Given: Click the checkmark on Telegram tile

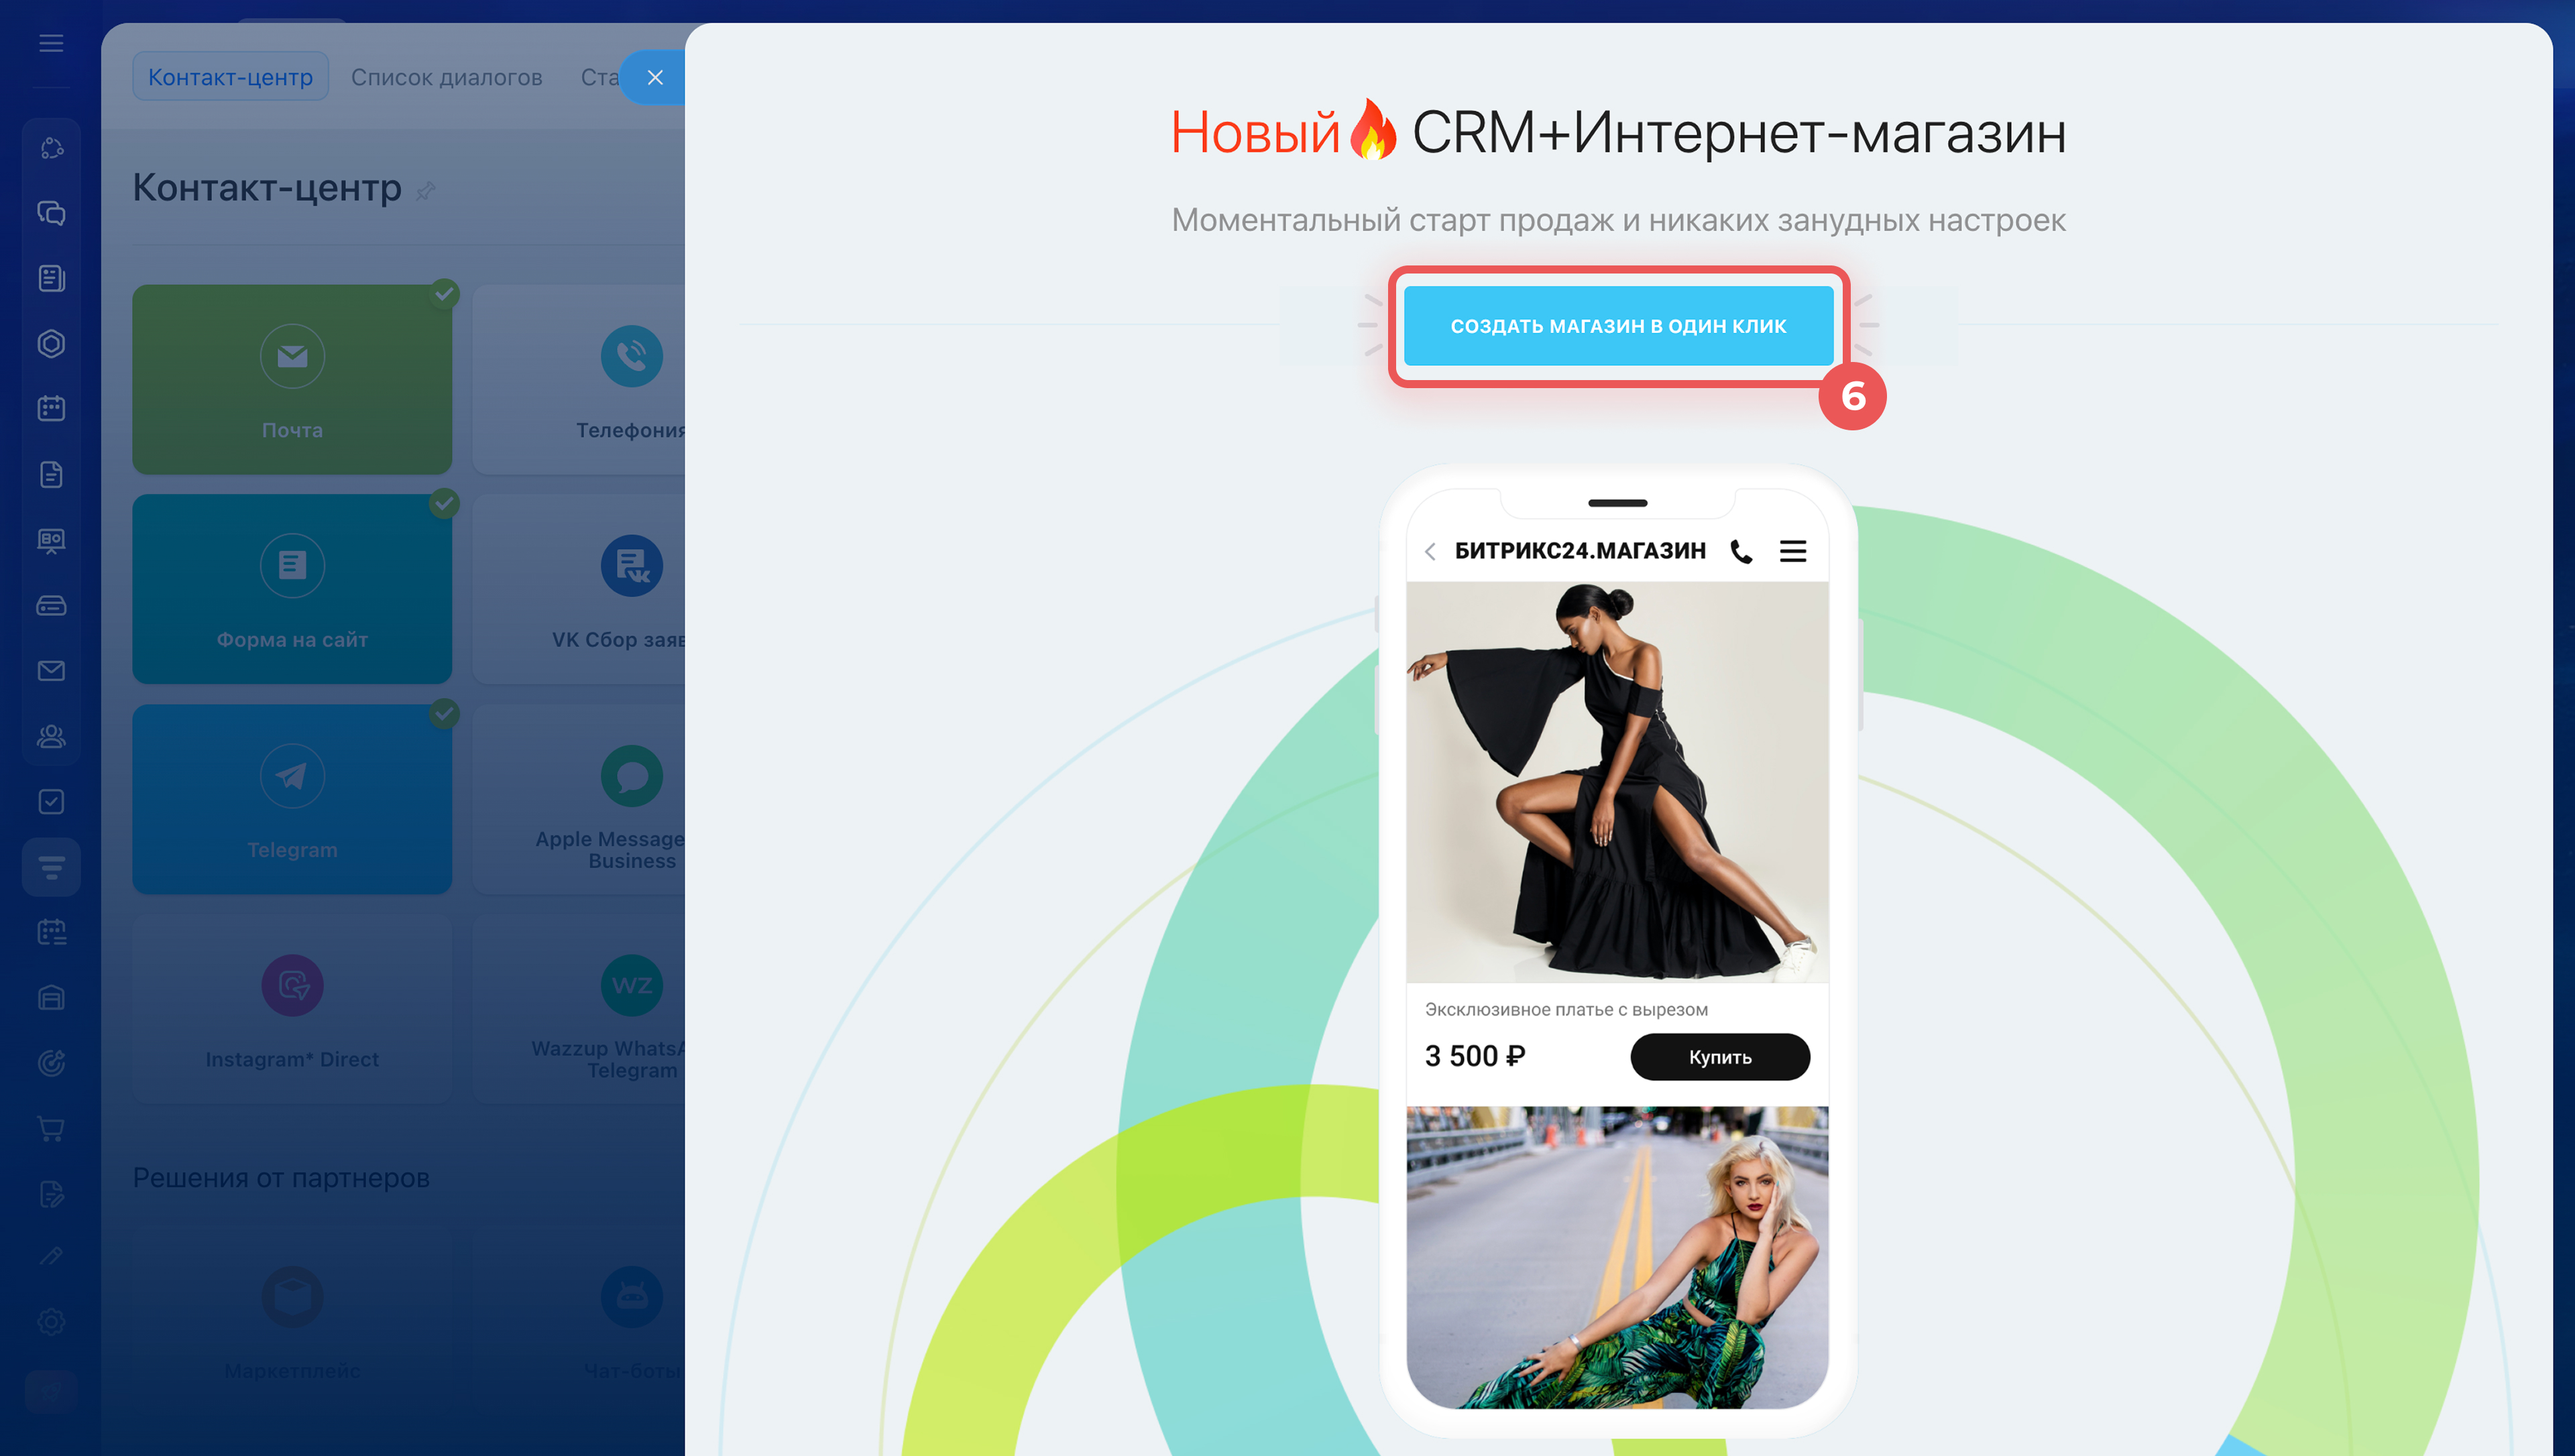Looking at the screenshot, I should [445, 713].
